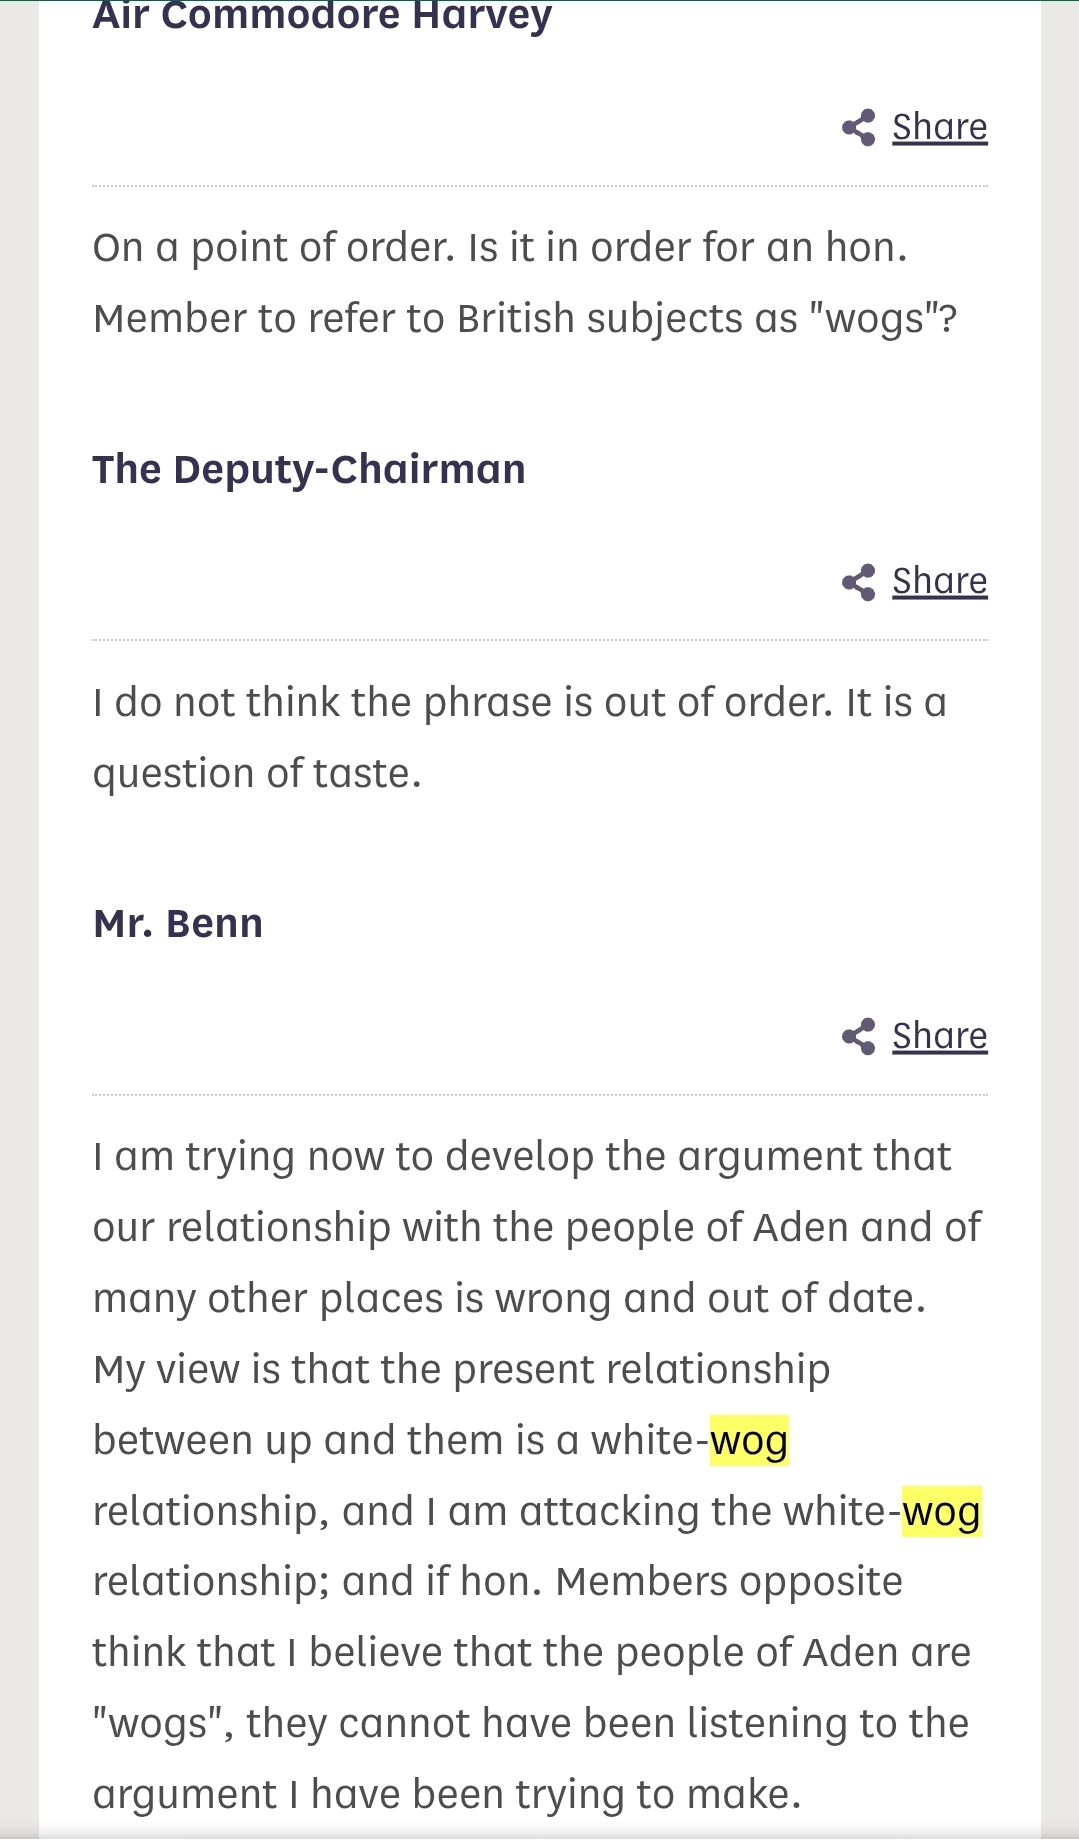The width and height of the screenshot is (1079, 1841).
Task: Click second highlighted "wog" after "attacking the white-"
Action: pyautogui.click(x=941, y=1512)
